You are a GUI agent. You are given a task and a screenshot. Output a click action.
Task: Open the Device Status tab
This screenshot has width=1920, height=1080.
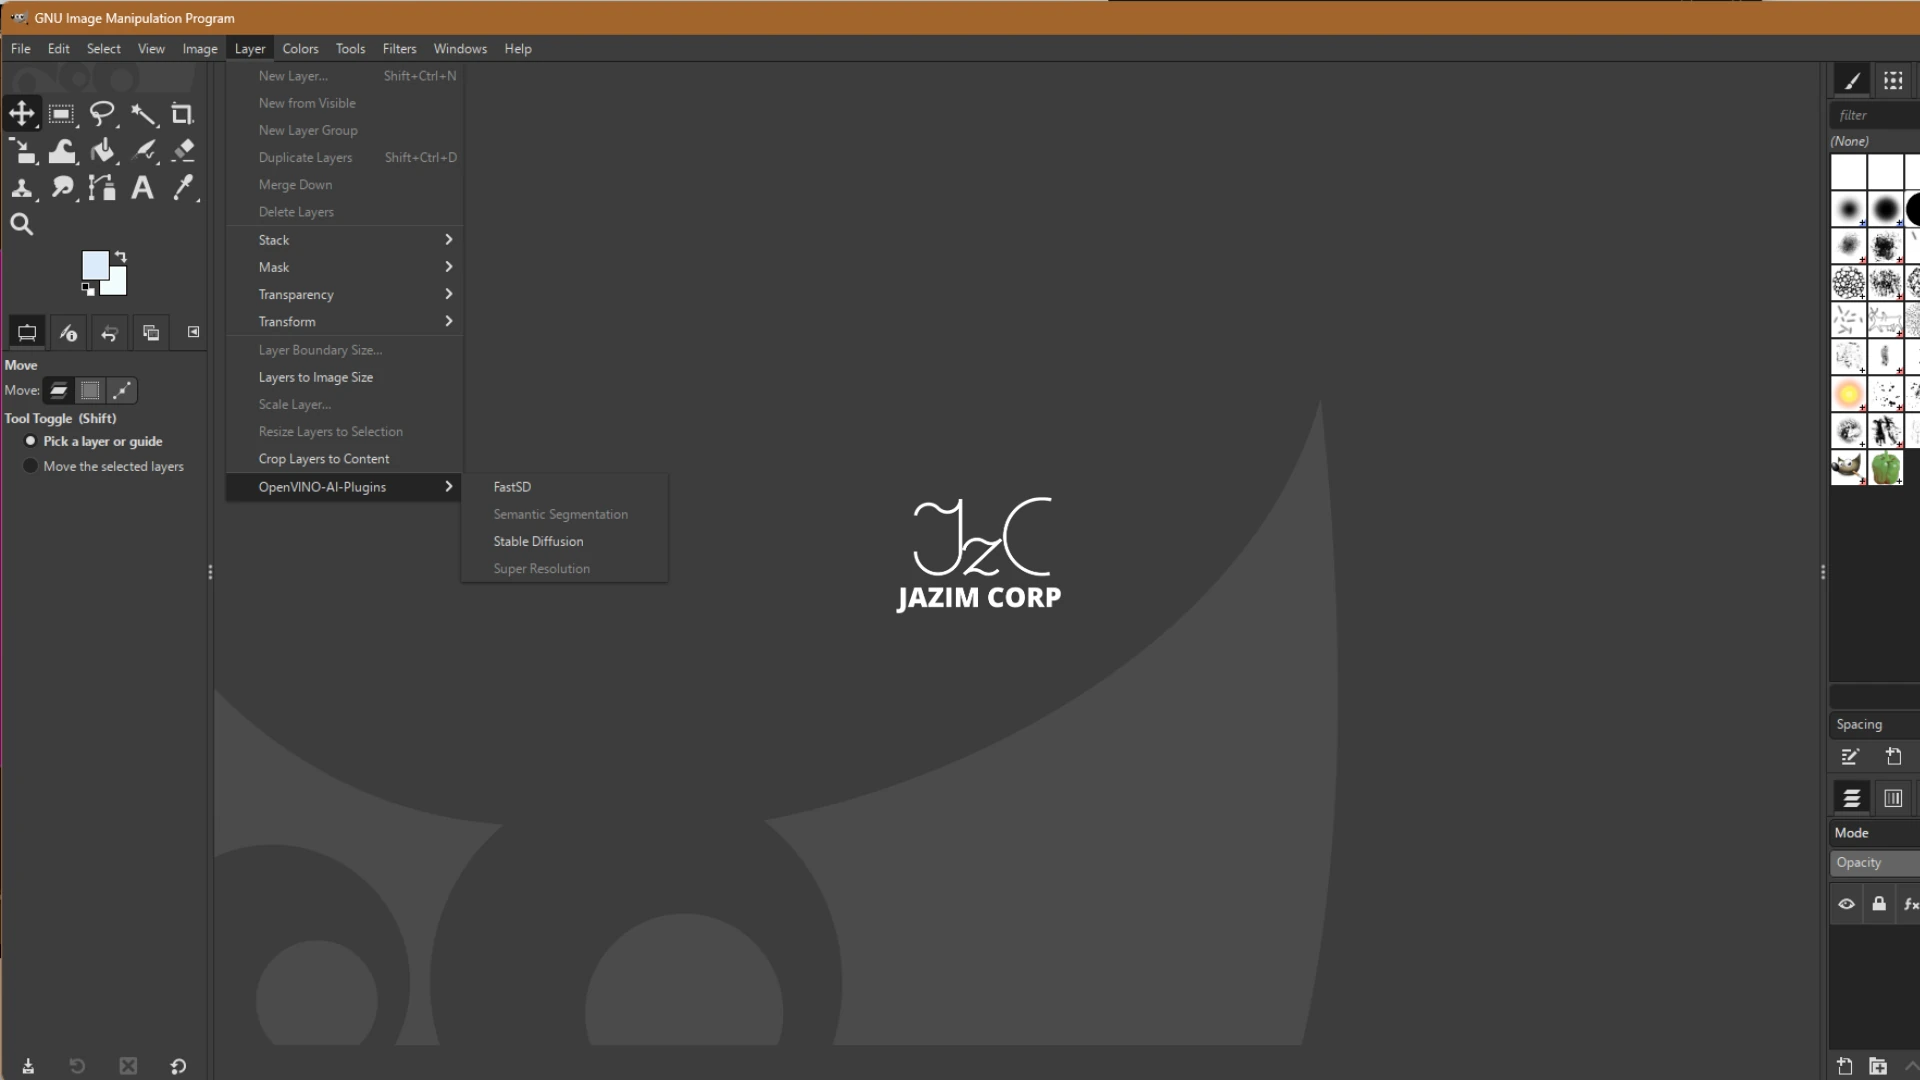[68, 333]
